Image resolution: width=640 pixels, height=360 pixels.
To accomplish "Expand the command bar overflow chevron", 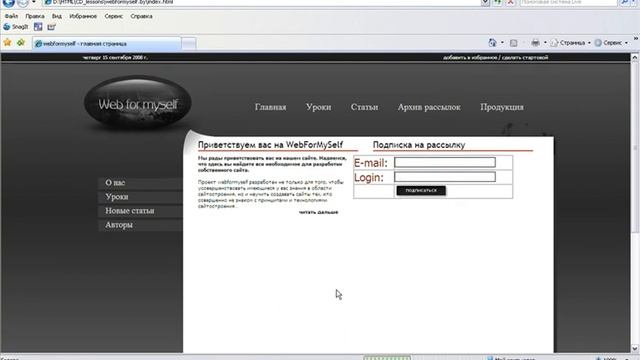I will pos(636,38).
